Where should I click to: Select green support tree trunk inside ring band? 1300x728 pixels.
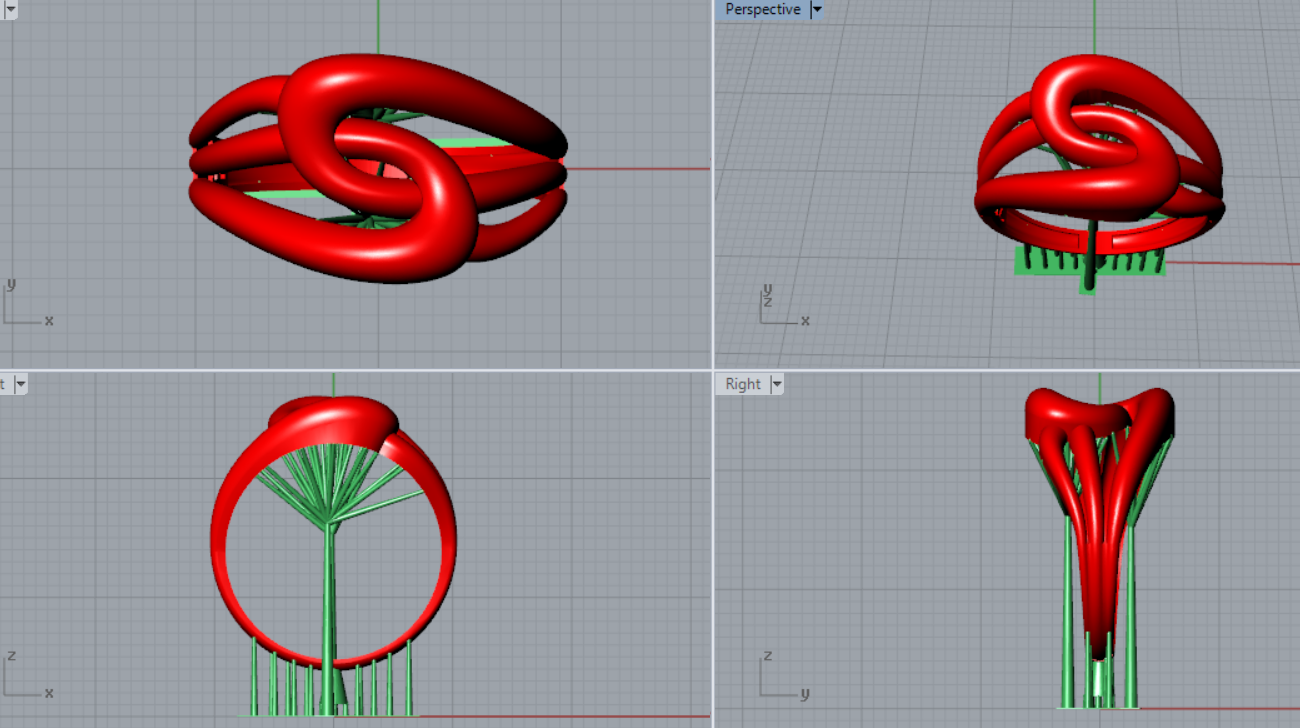[x=328, y=600]
